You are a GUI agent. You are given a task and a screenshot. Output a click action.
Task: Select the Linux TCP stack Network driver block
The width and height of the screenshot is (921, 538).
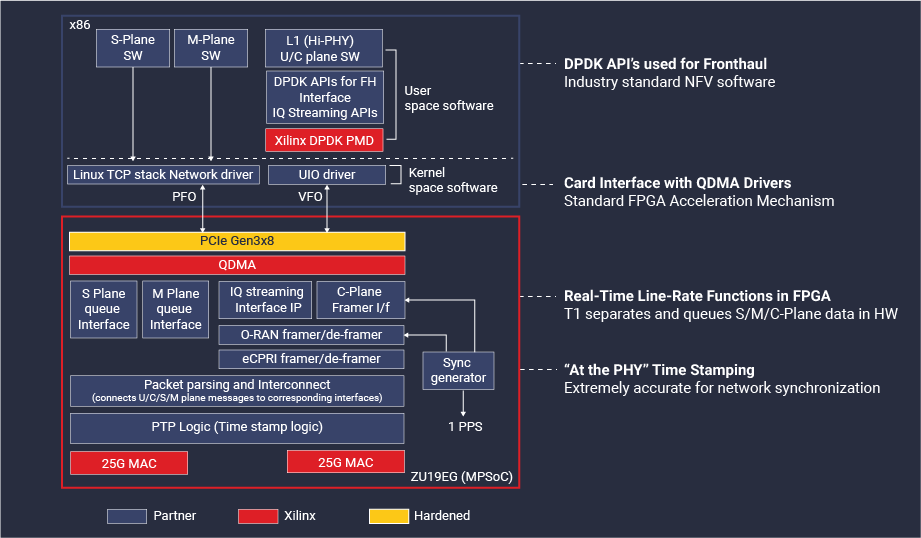[x=163, y=175]
